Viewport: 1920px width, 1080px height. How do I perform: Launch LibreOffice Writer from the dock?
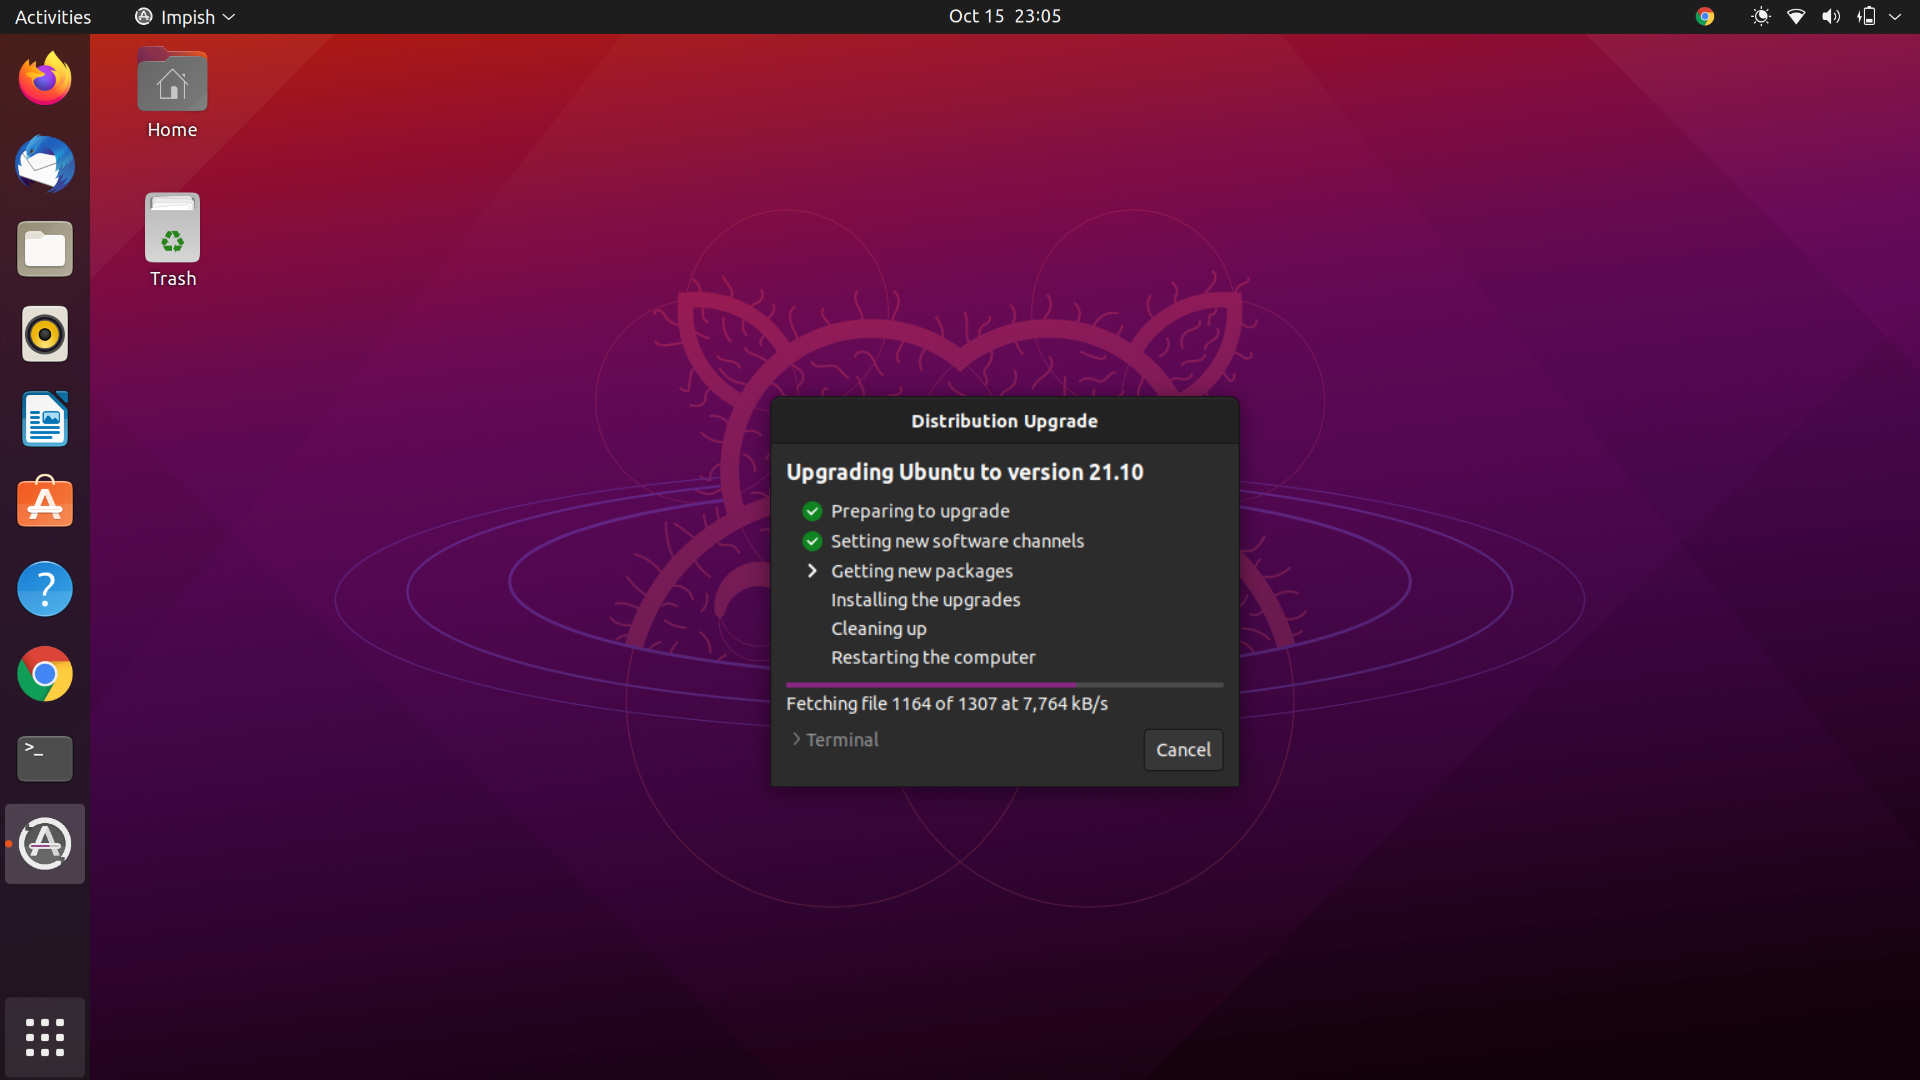point(45,419)
